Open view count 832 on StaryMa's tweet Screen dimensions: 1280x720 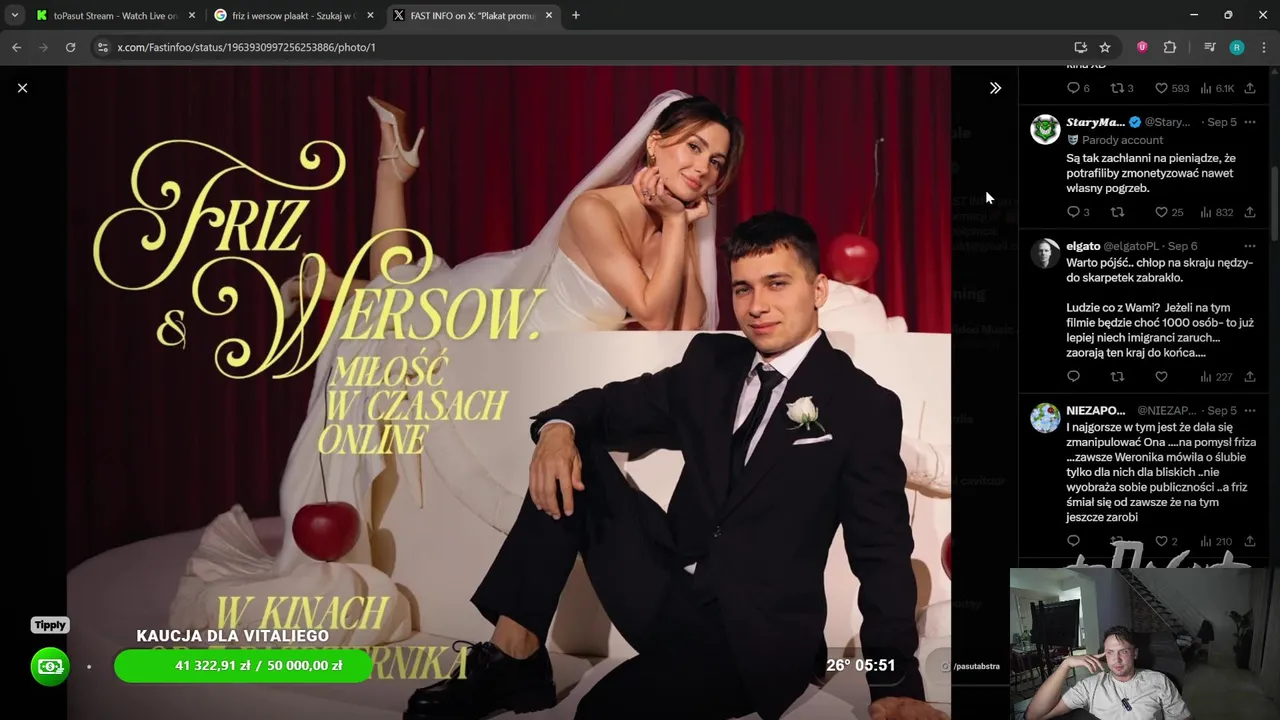click(1216, 212)
